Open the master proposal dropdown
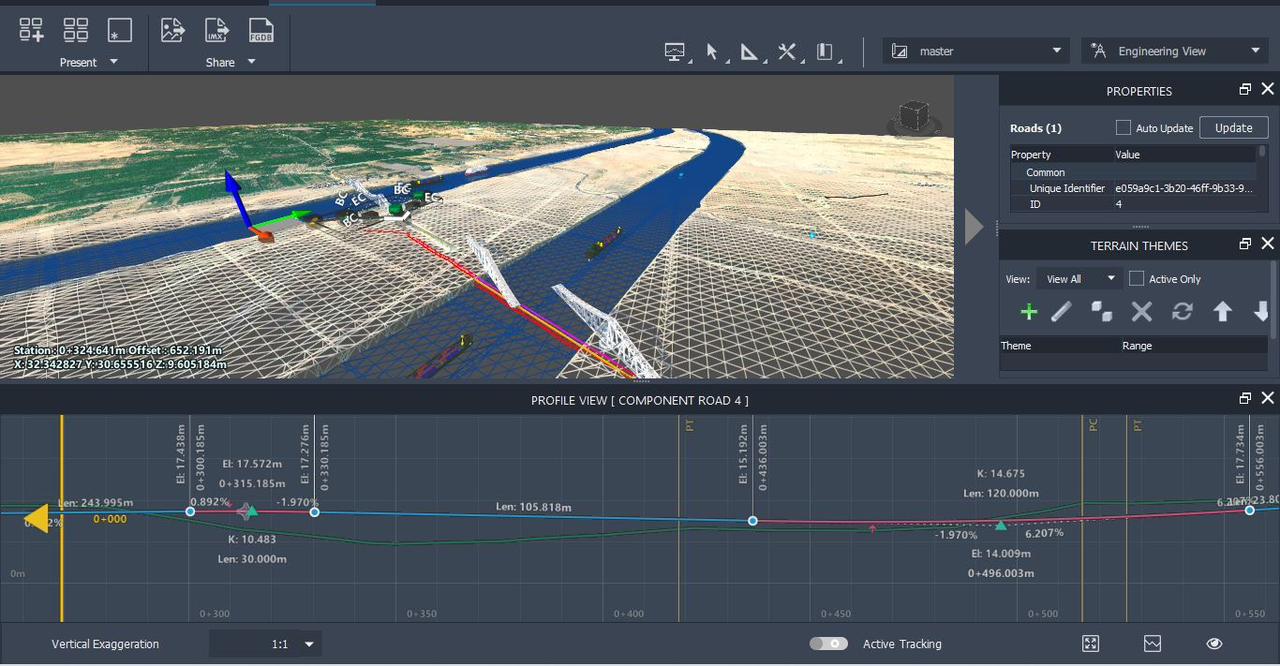The image size is (1280, 666). coord(976,51)
